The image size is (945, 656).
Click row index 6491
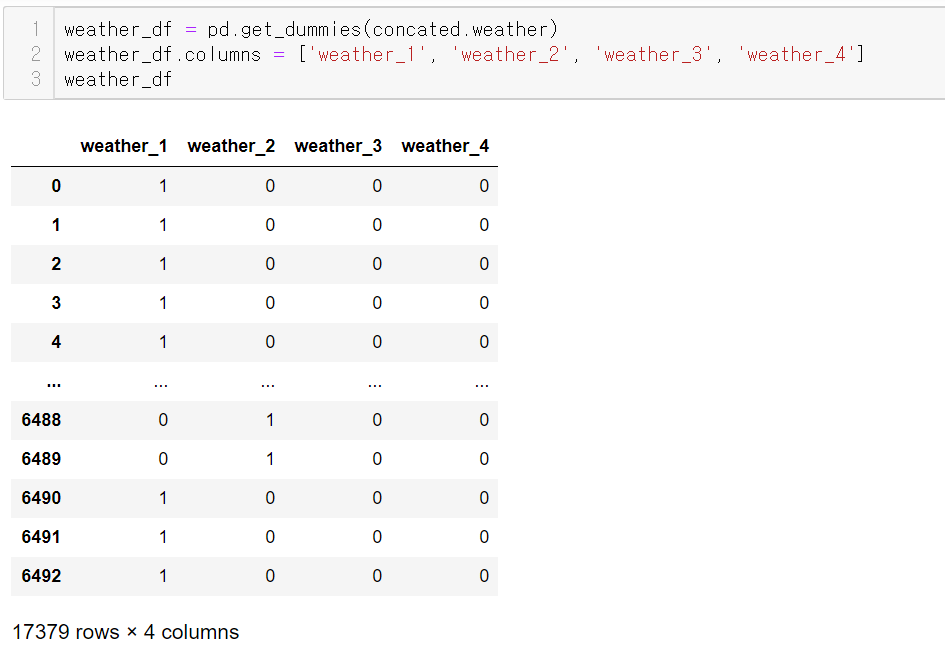pos(41,537)
